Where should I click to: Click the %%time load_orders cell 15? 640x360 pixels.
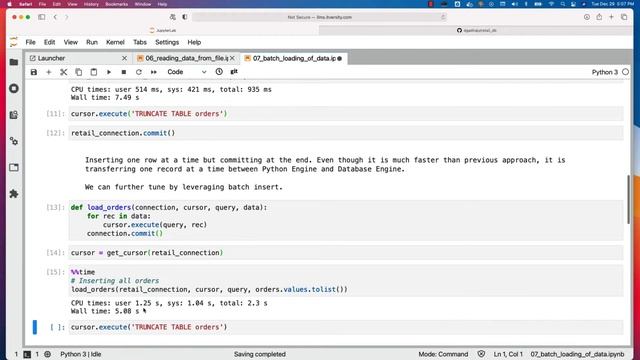[346, 281]
